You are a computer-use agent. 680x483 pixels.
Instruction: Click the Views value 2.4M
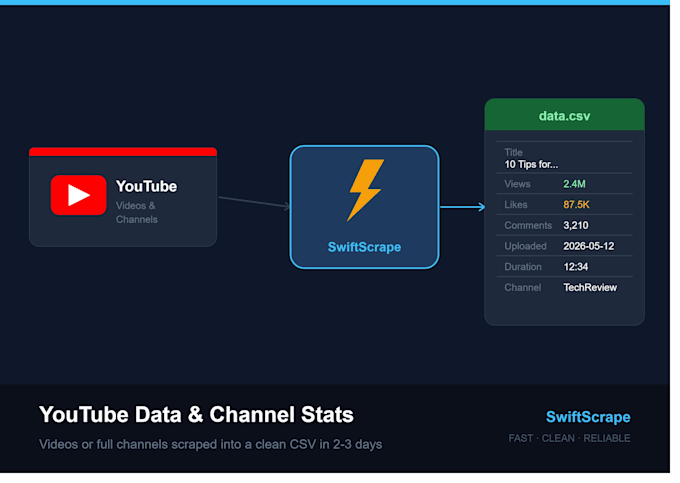[x=574, y=184]
